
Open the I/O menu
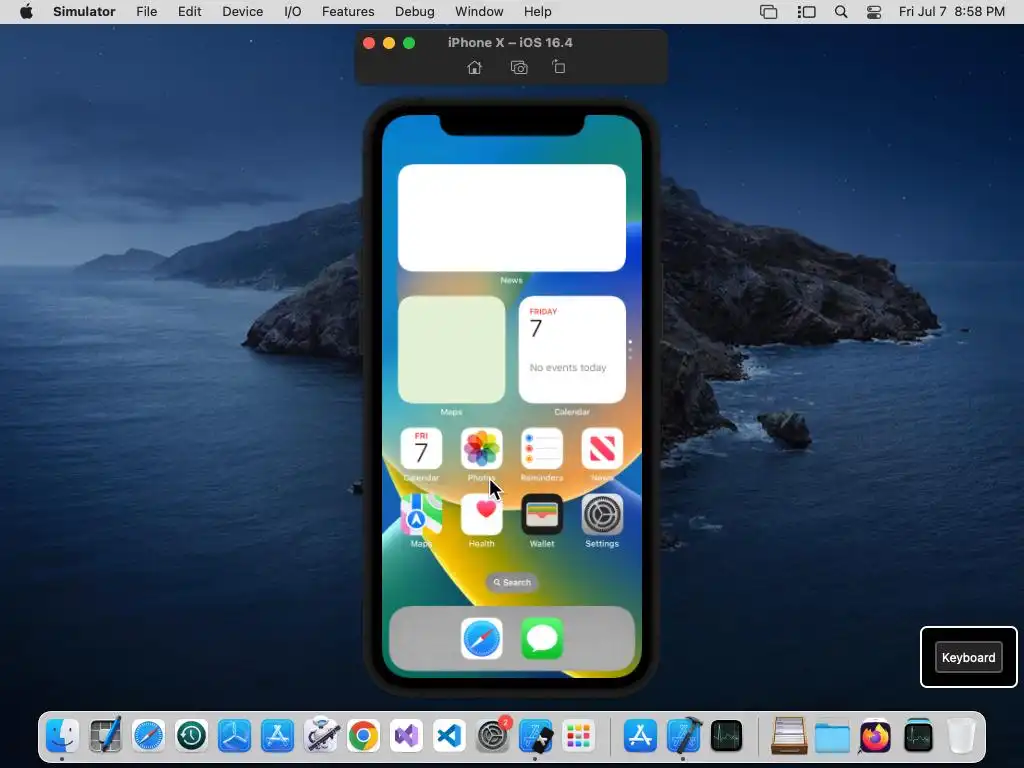click(x=293, y=11)
